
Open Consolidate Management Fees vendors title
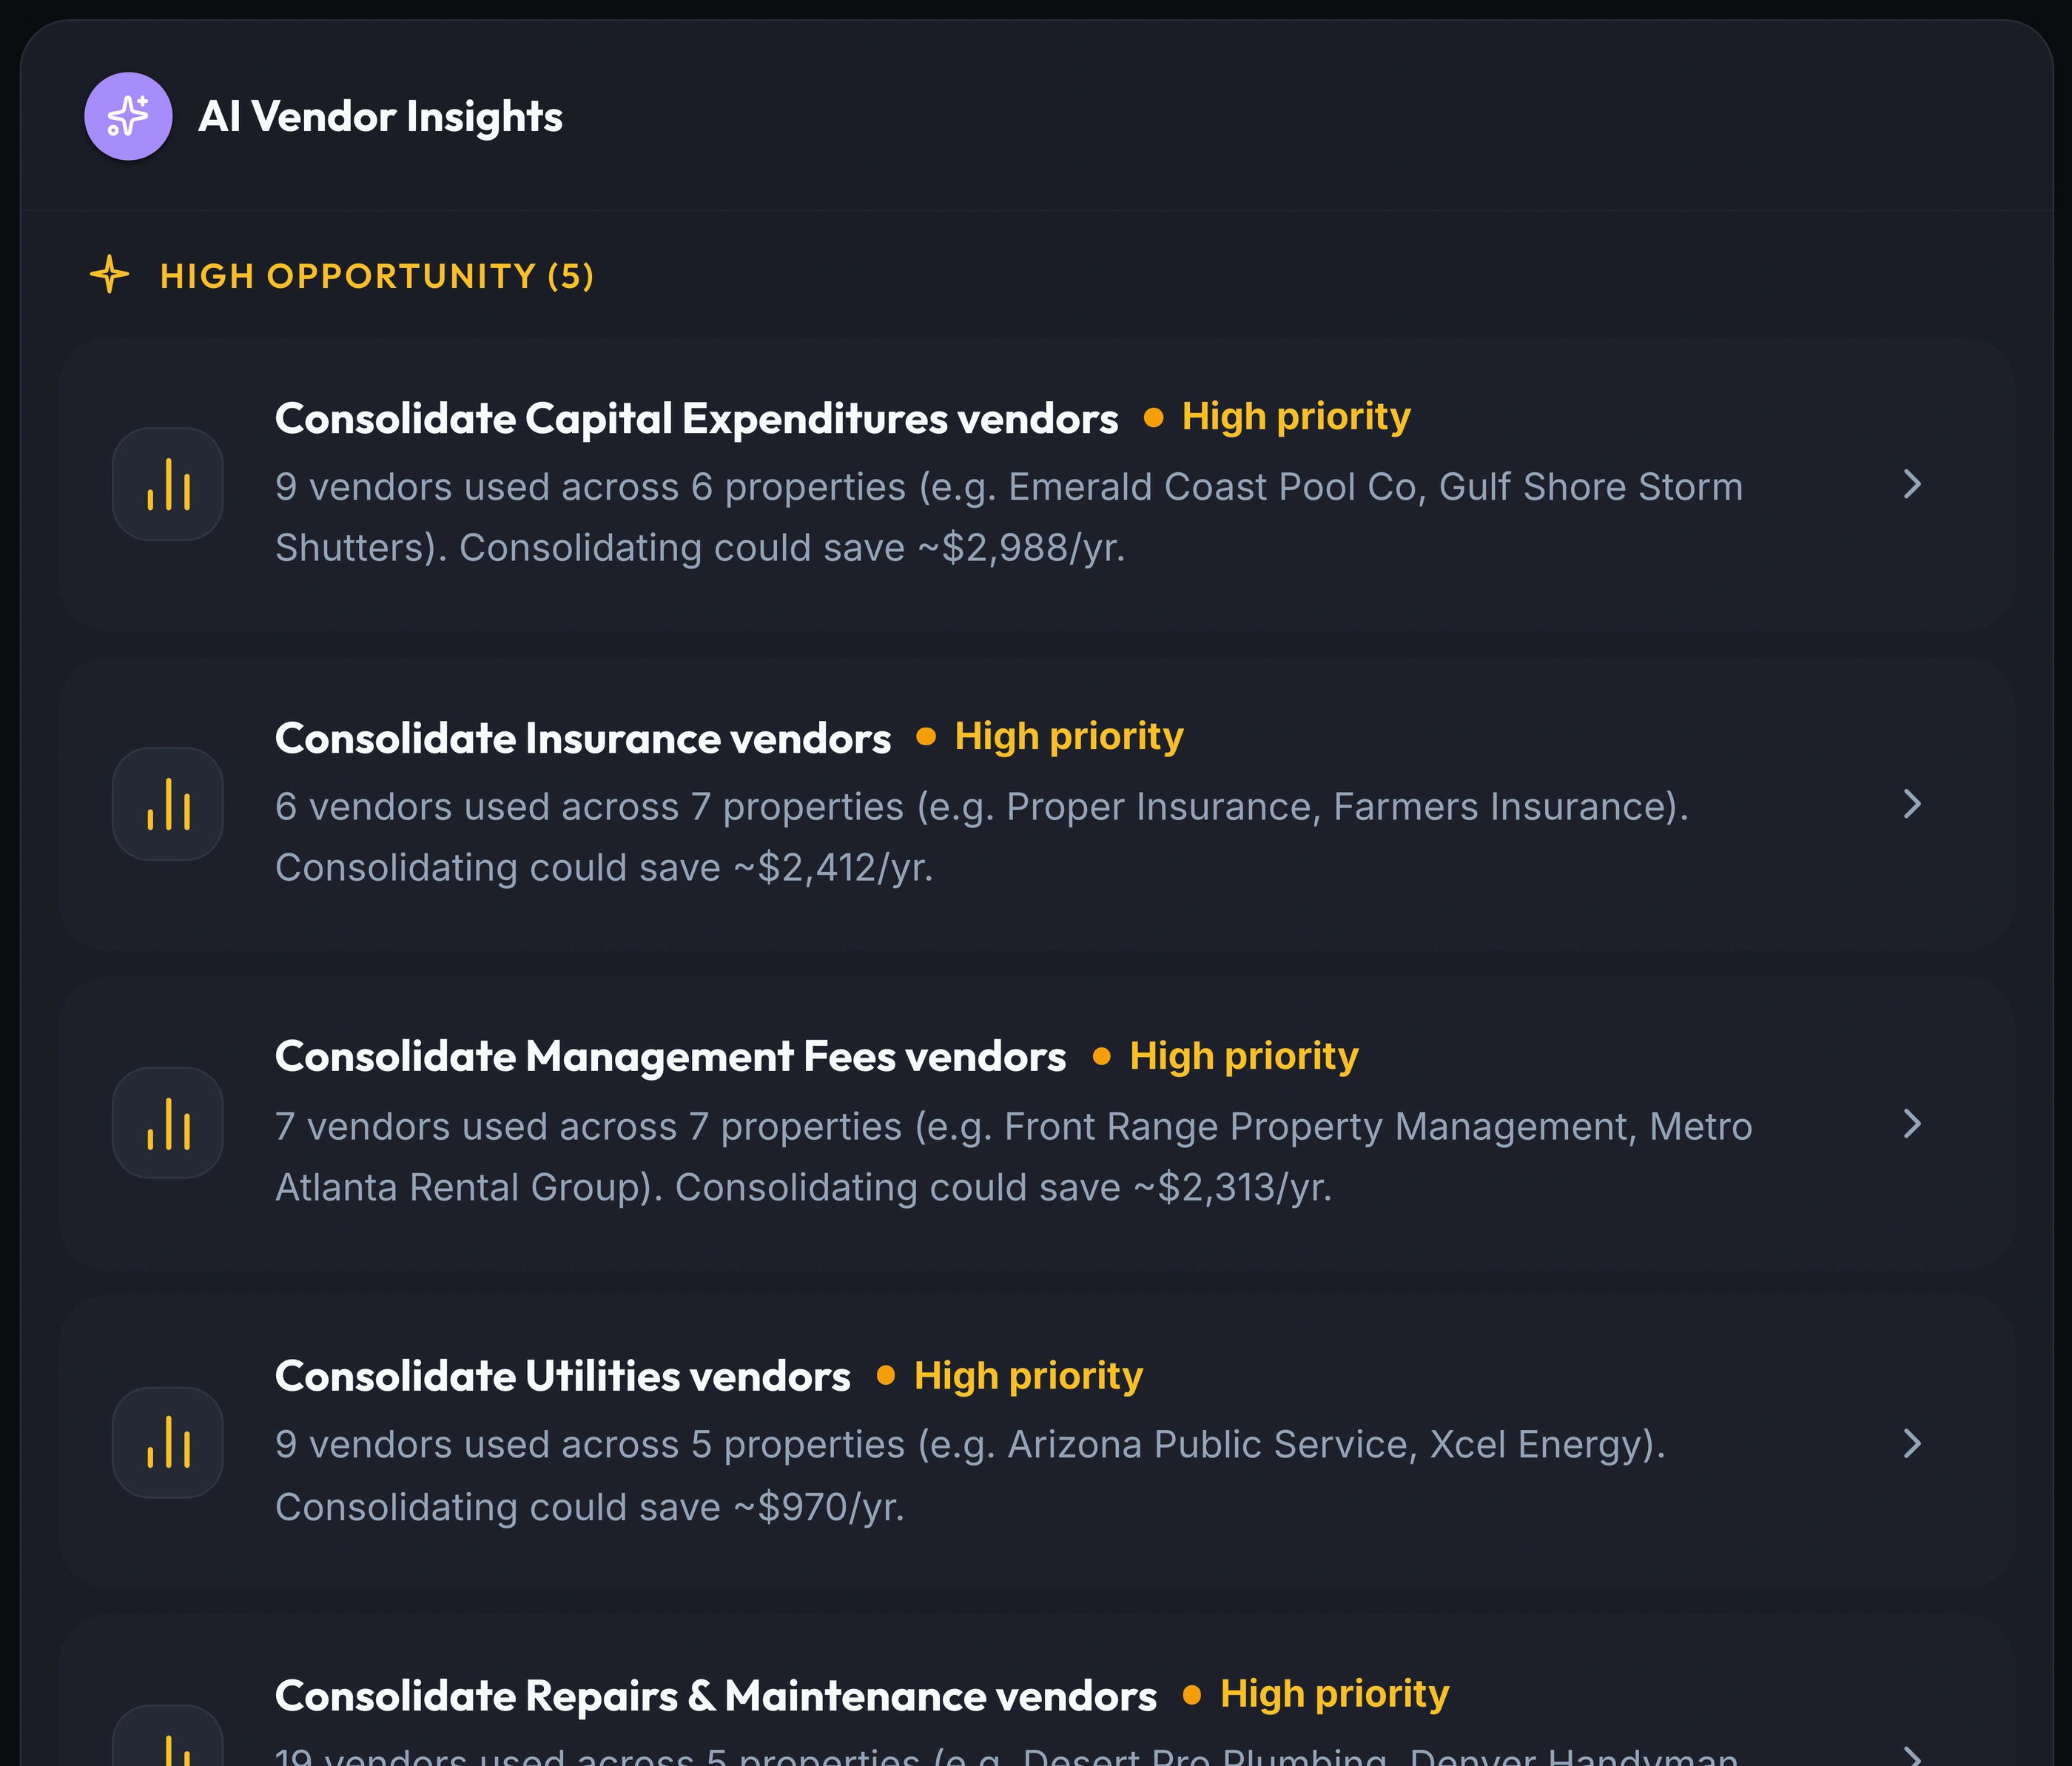(x=670, y=1057)
